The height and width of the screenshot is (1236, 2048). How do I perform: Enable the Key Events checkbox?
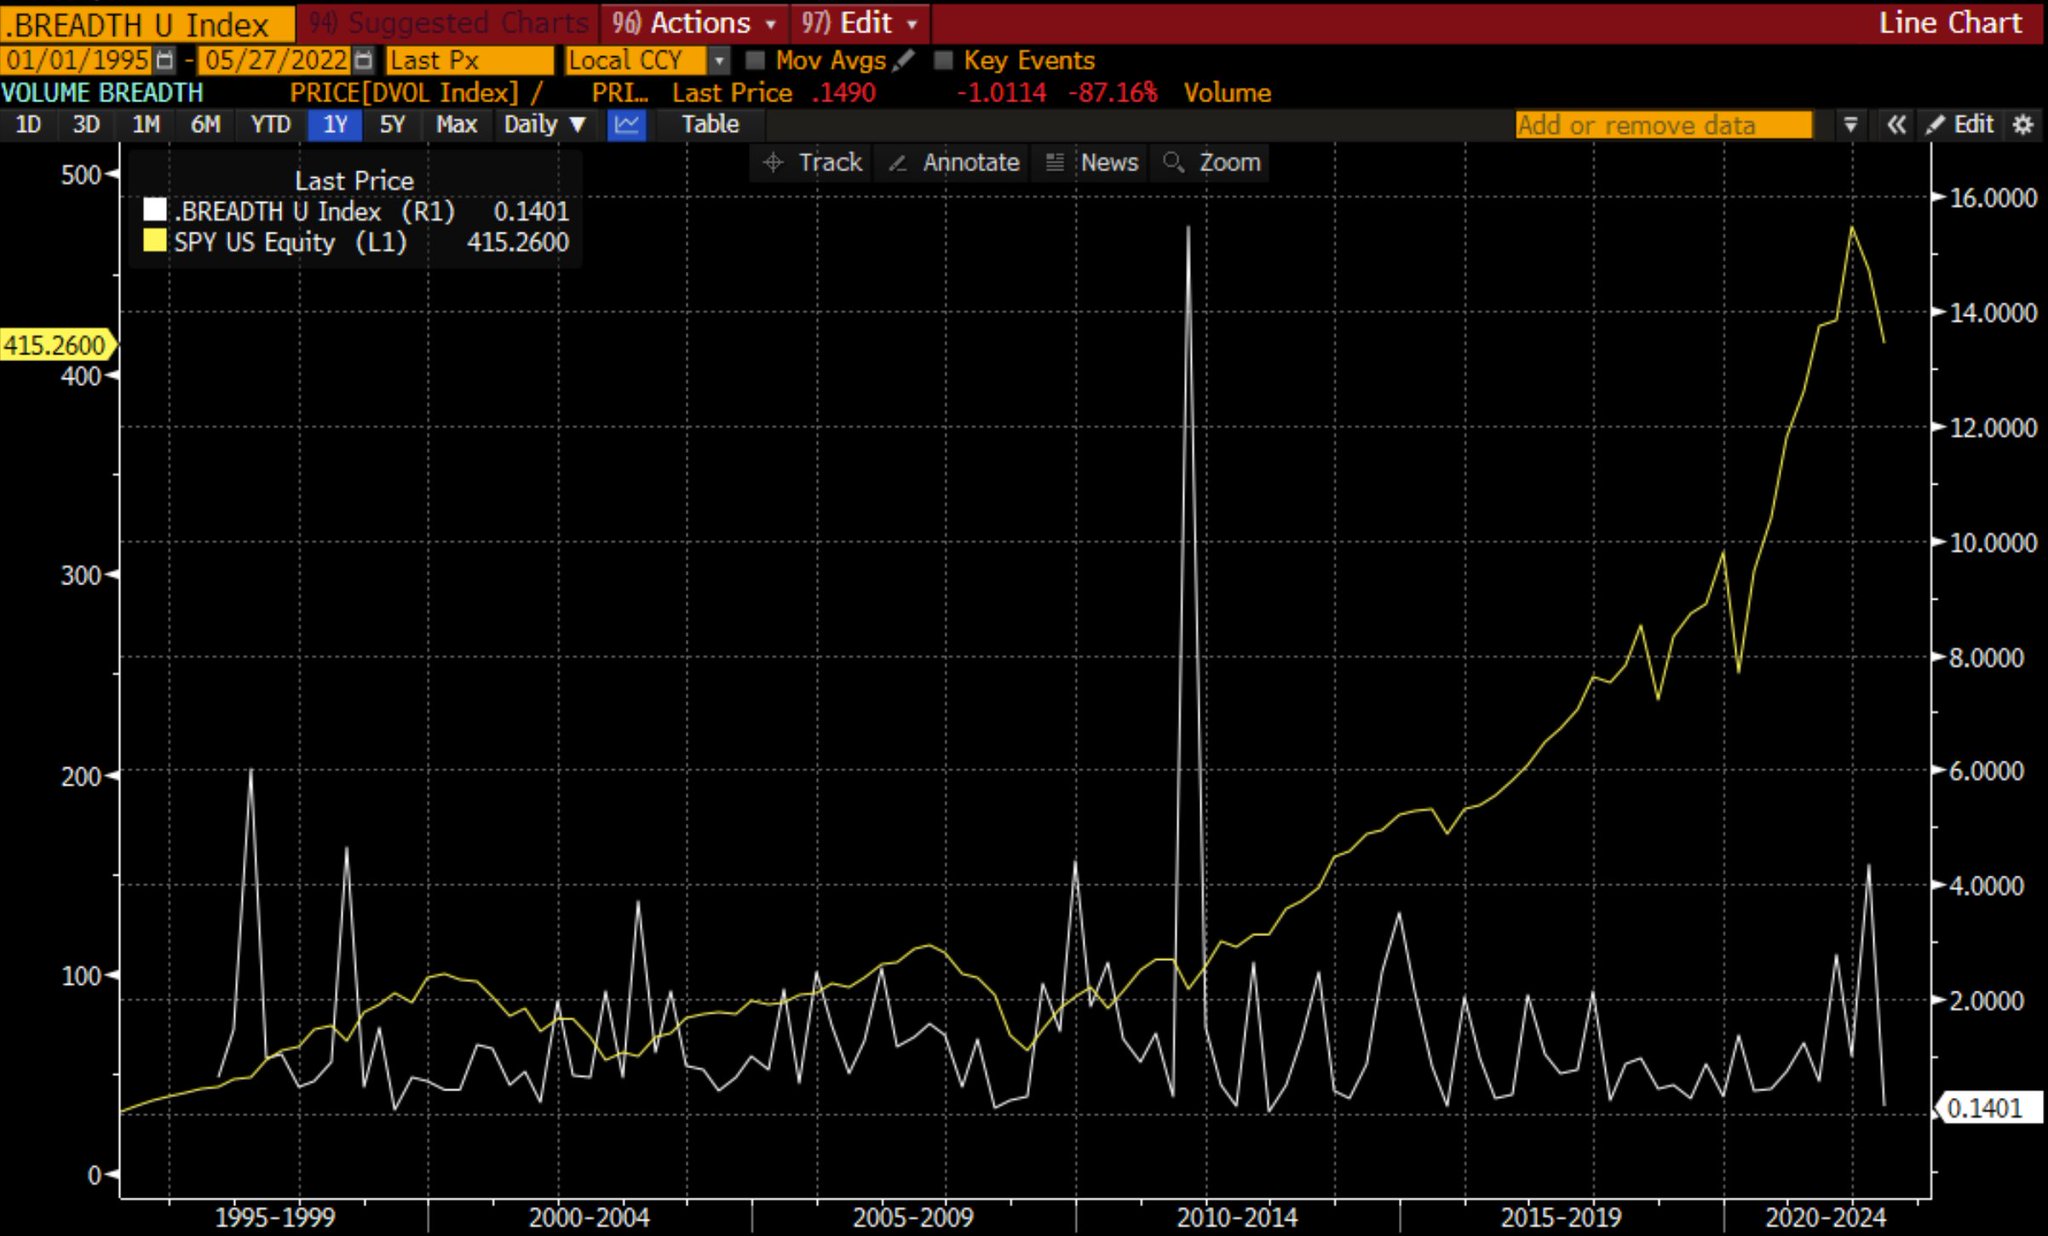(x=943, y=60)
